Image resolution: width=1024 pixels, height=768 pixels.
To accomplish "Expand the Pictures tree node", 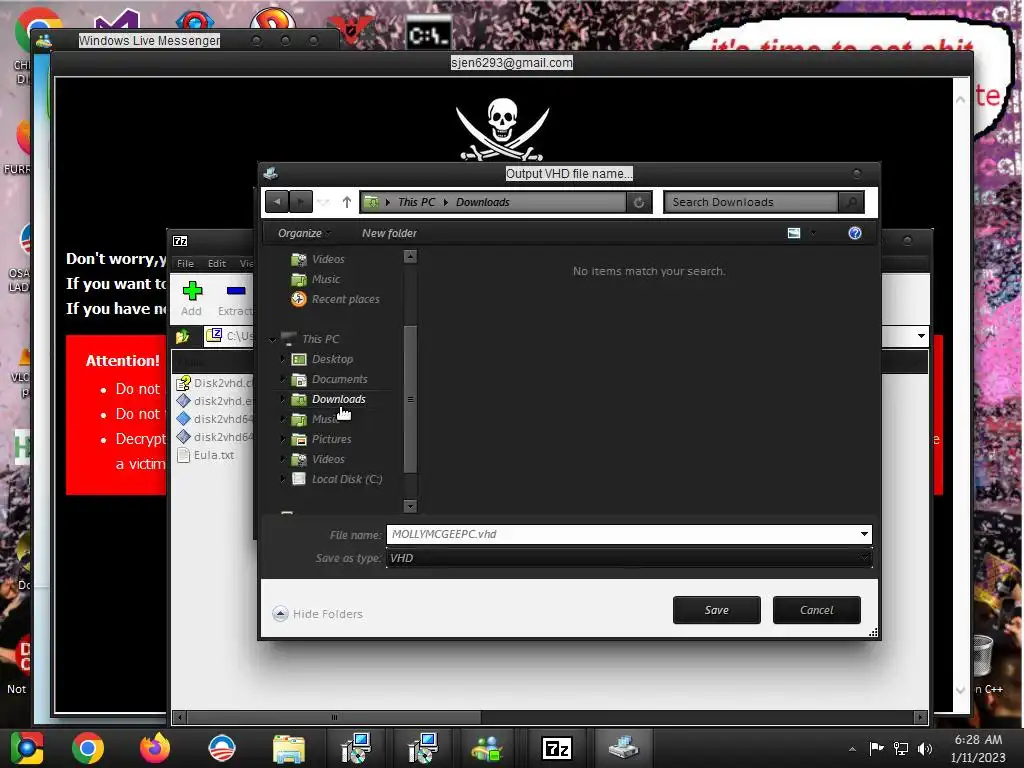I will (282, 440).
